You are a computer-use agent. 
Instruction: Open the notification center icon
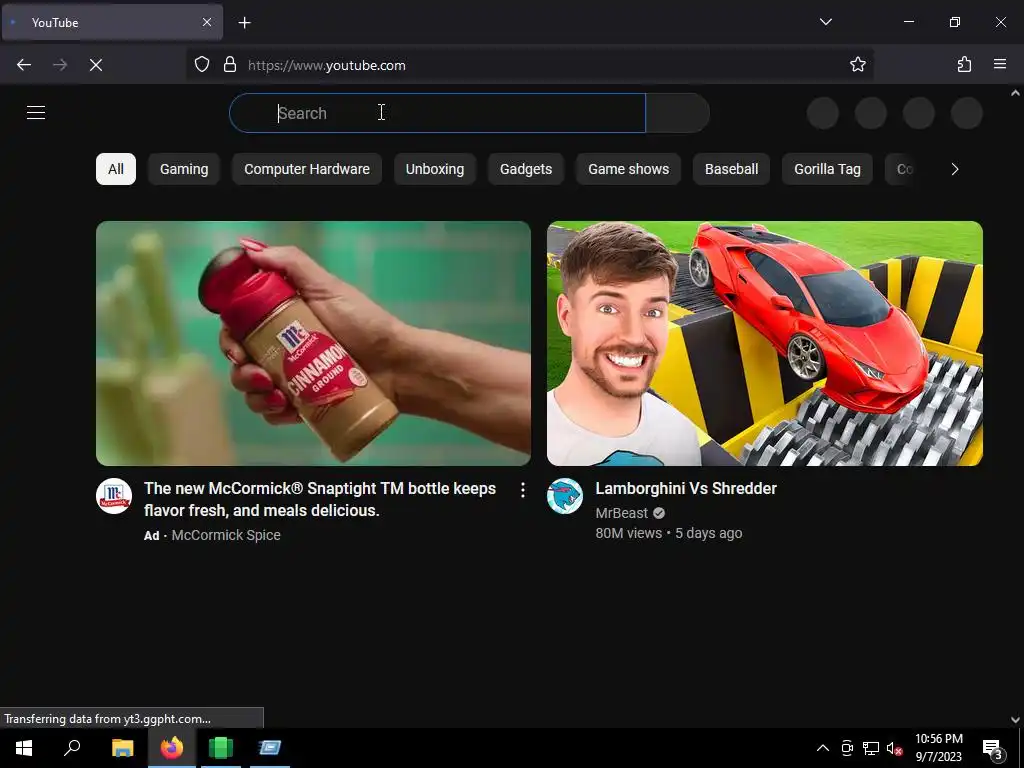993,749
